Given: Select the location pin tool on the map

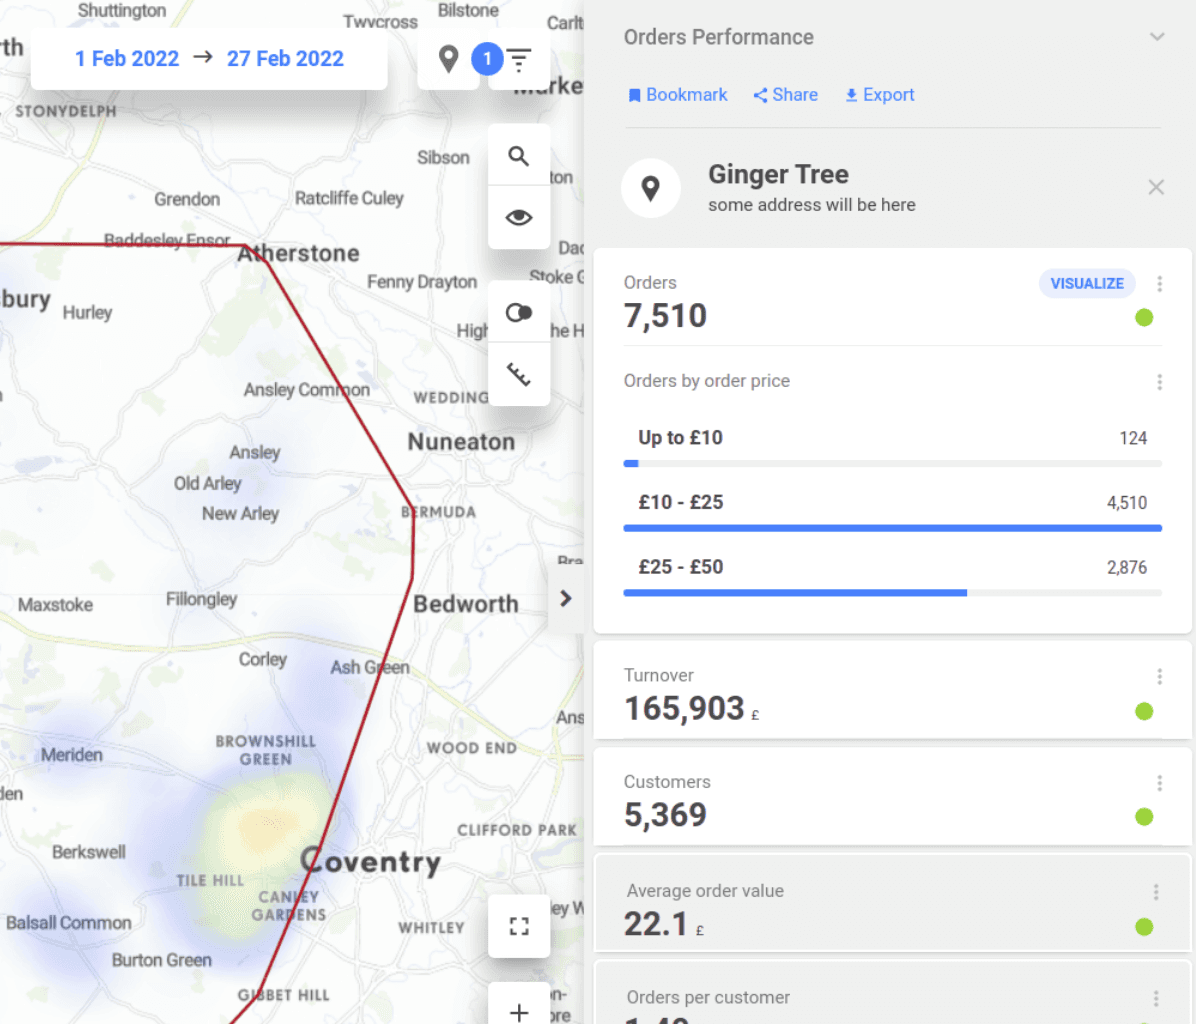Looking at the screenshot, I should [447, 59].
